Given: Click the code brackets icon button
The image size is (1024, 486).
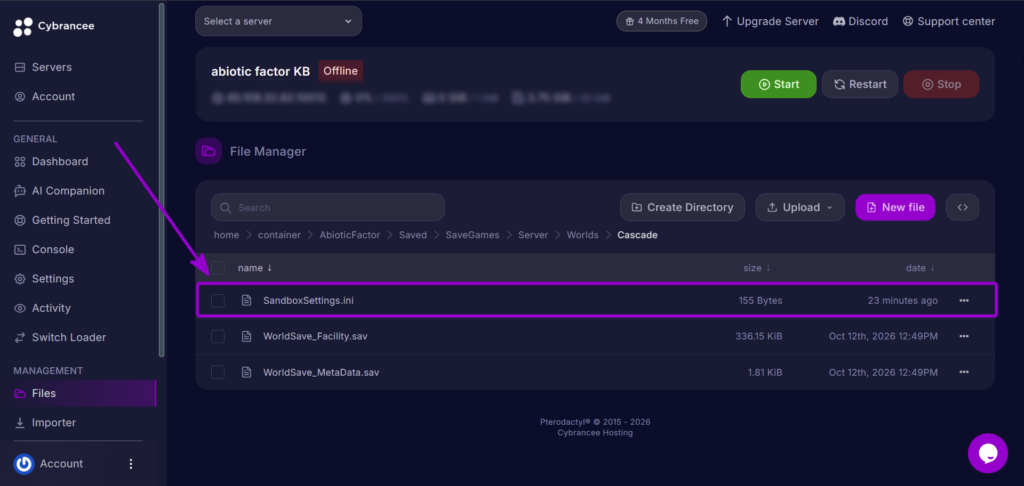Looking at the screenshot, I should click(x=962, y=207).
